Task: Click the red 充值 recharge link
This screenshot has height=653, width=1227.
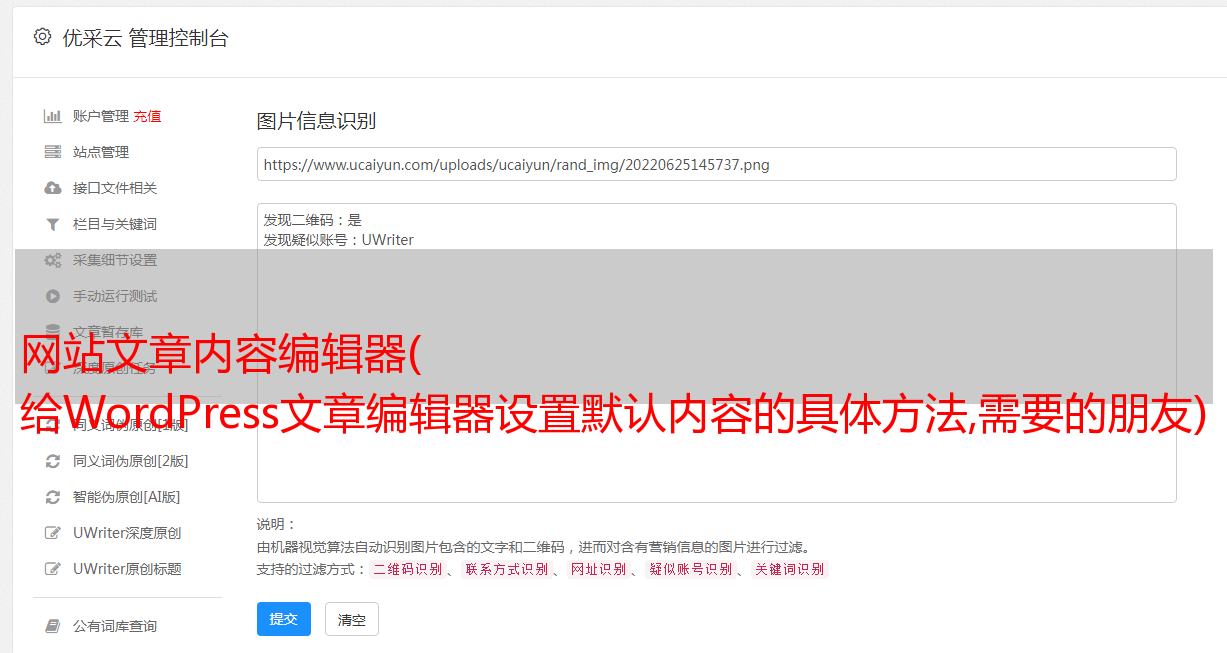Action: pyautogui.click(x=147, y=116)
